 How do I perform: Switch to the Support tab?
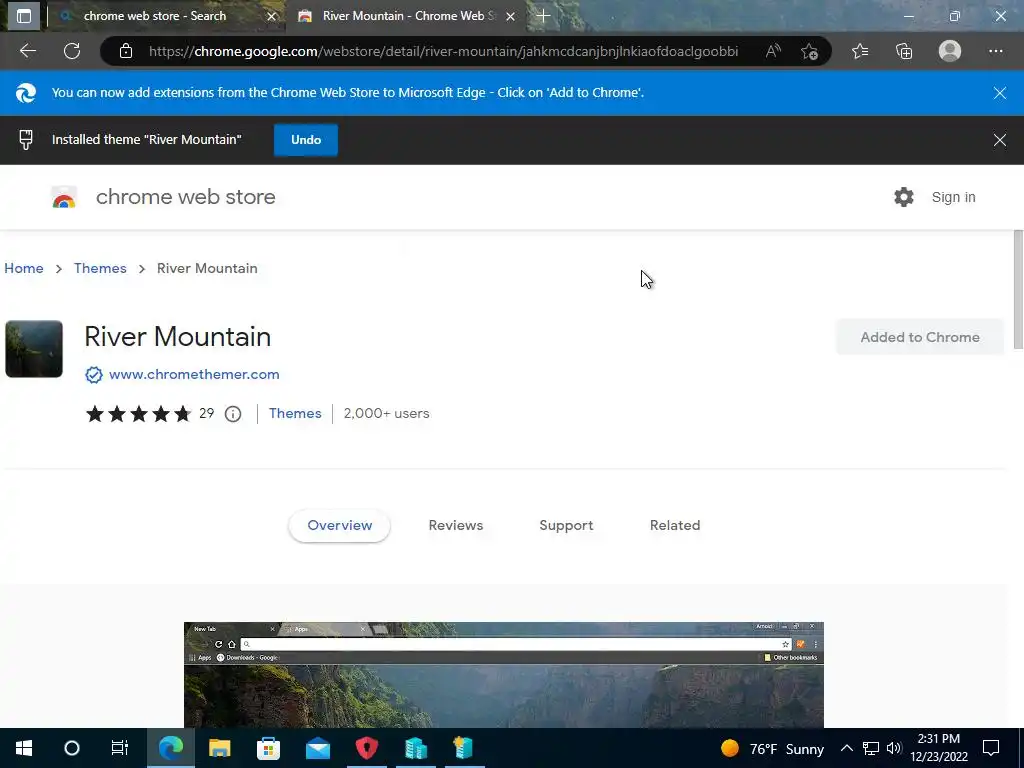(x=566, y=526)
